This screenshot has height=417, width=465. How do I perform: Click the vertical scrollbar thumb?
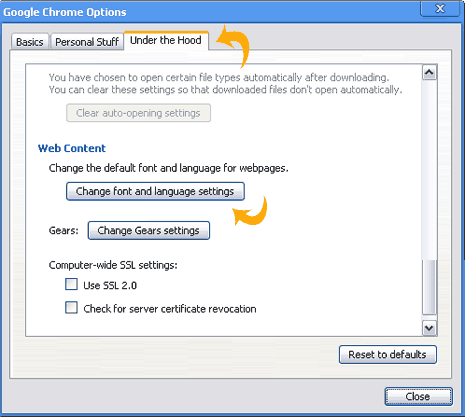point(429,287)
